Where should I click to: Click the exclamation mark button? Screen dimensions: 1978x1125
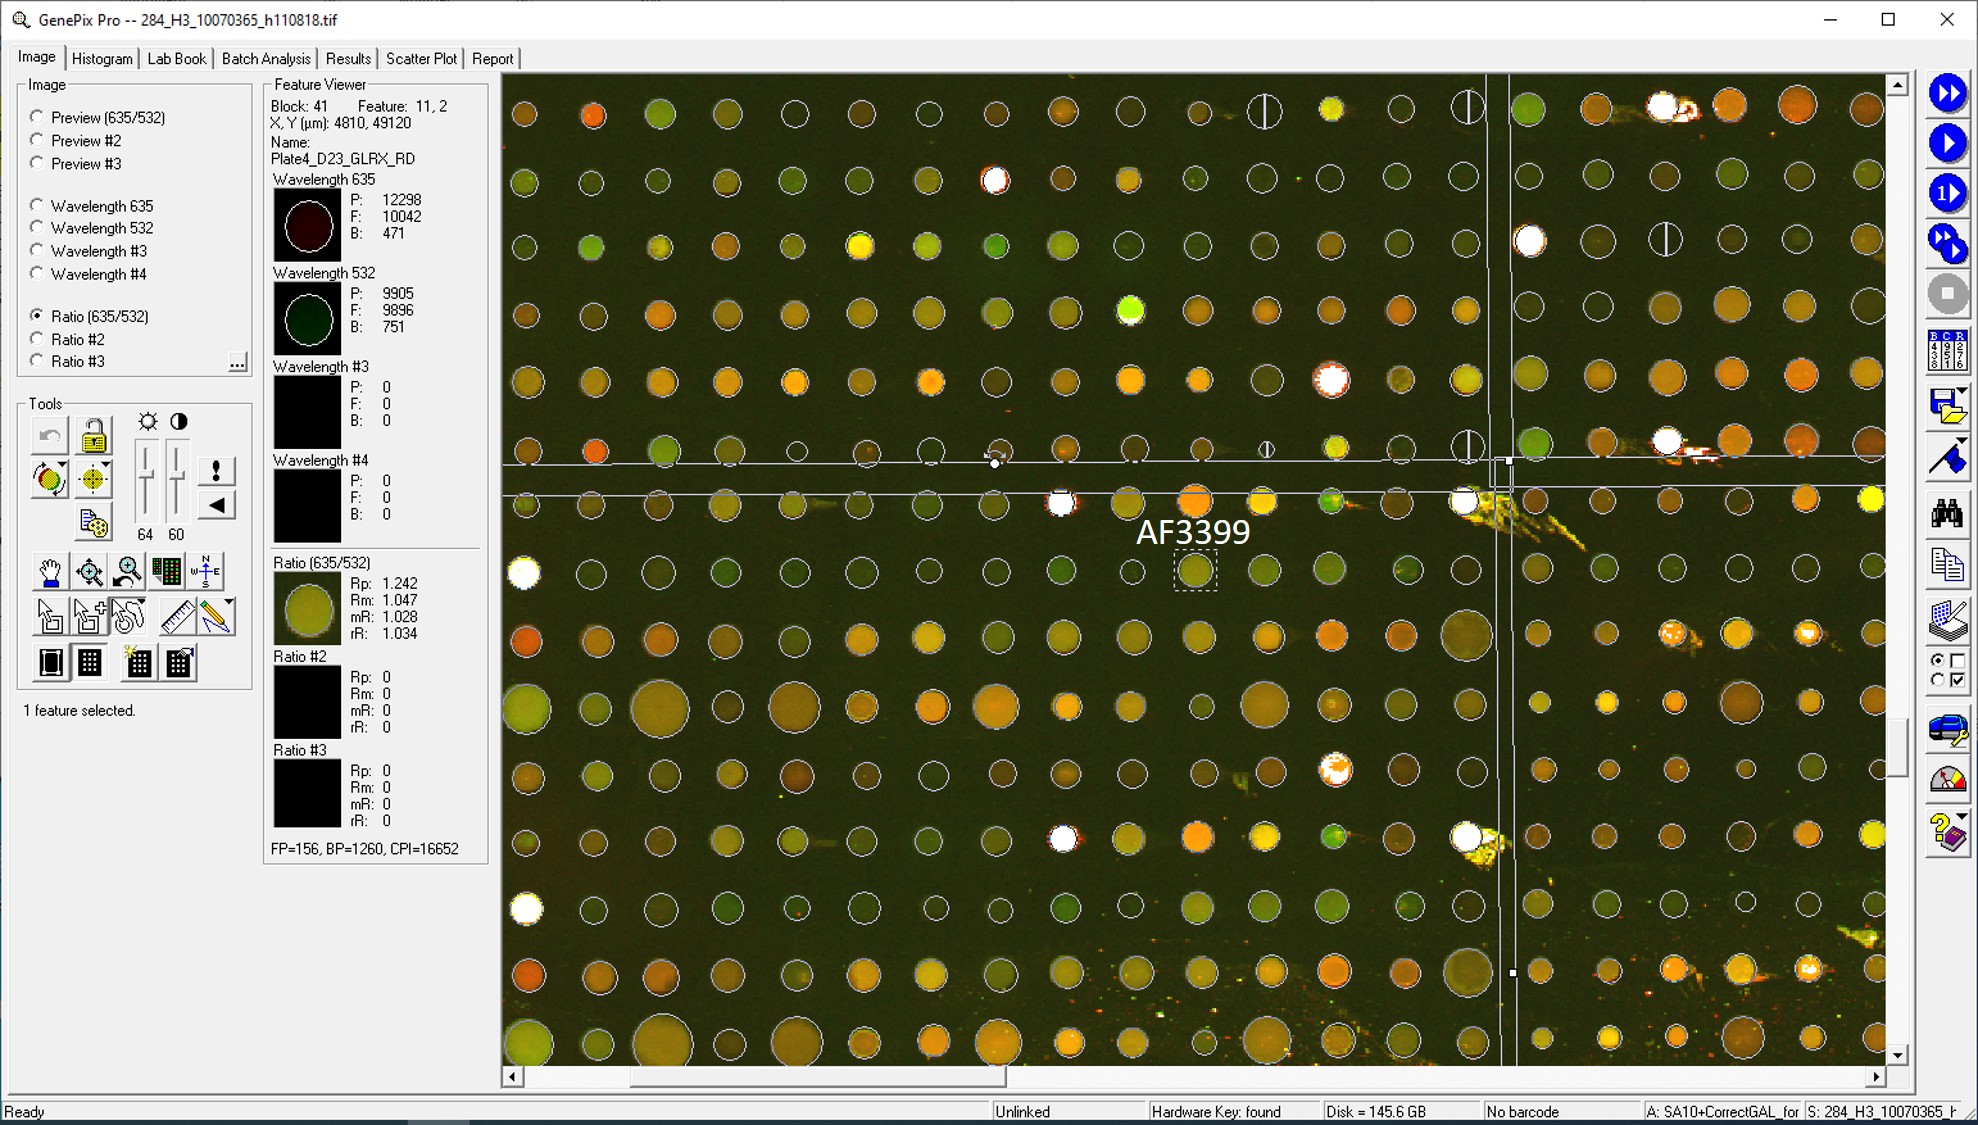[216, 471]
